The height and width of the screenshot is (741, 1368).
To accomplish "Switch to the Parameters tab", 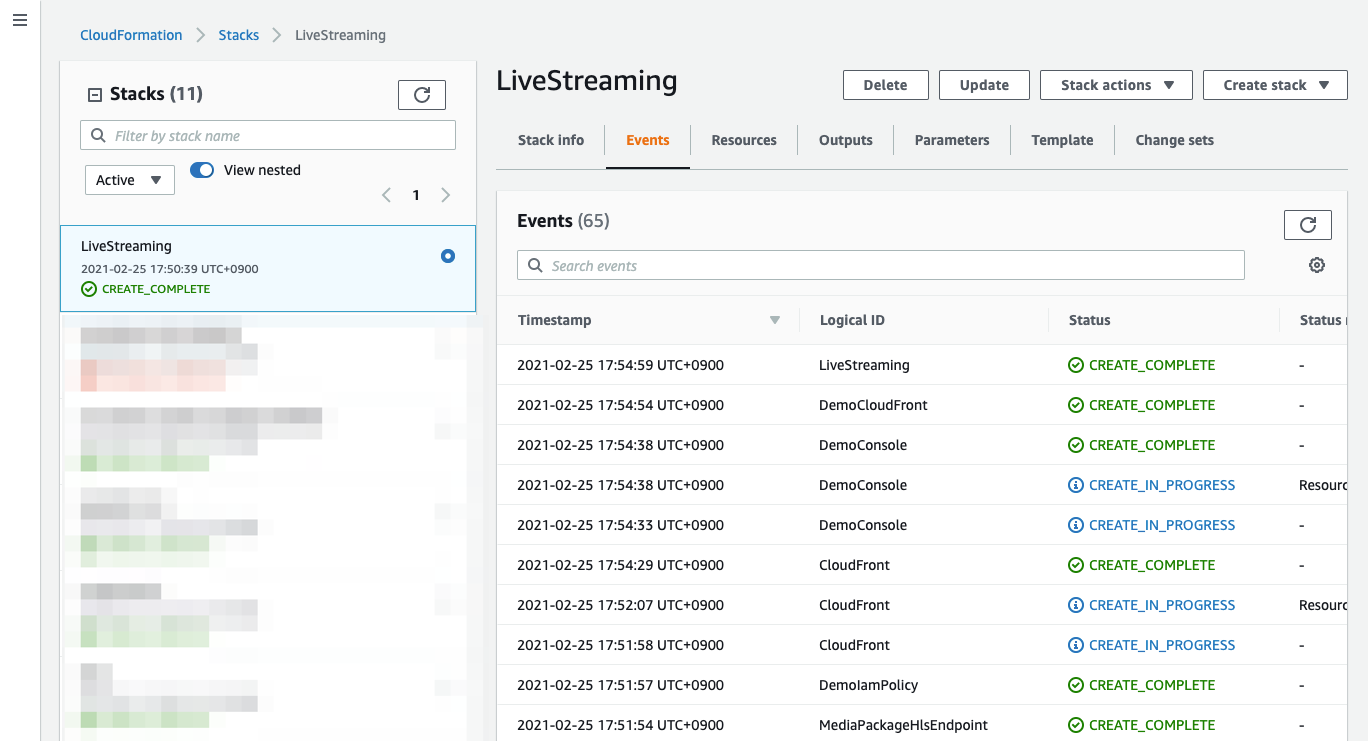I will (952, 140).
